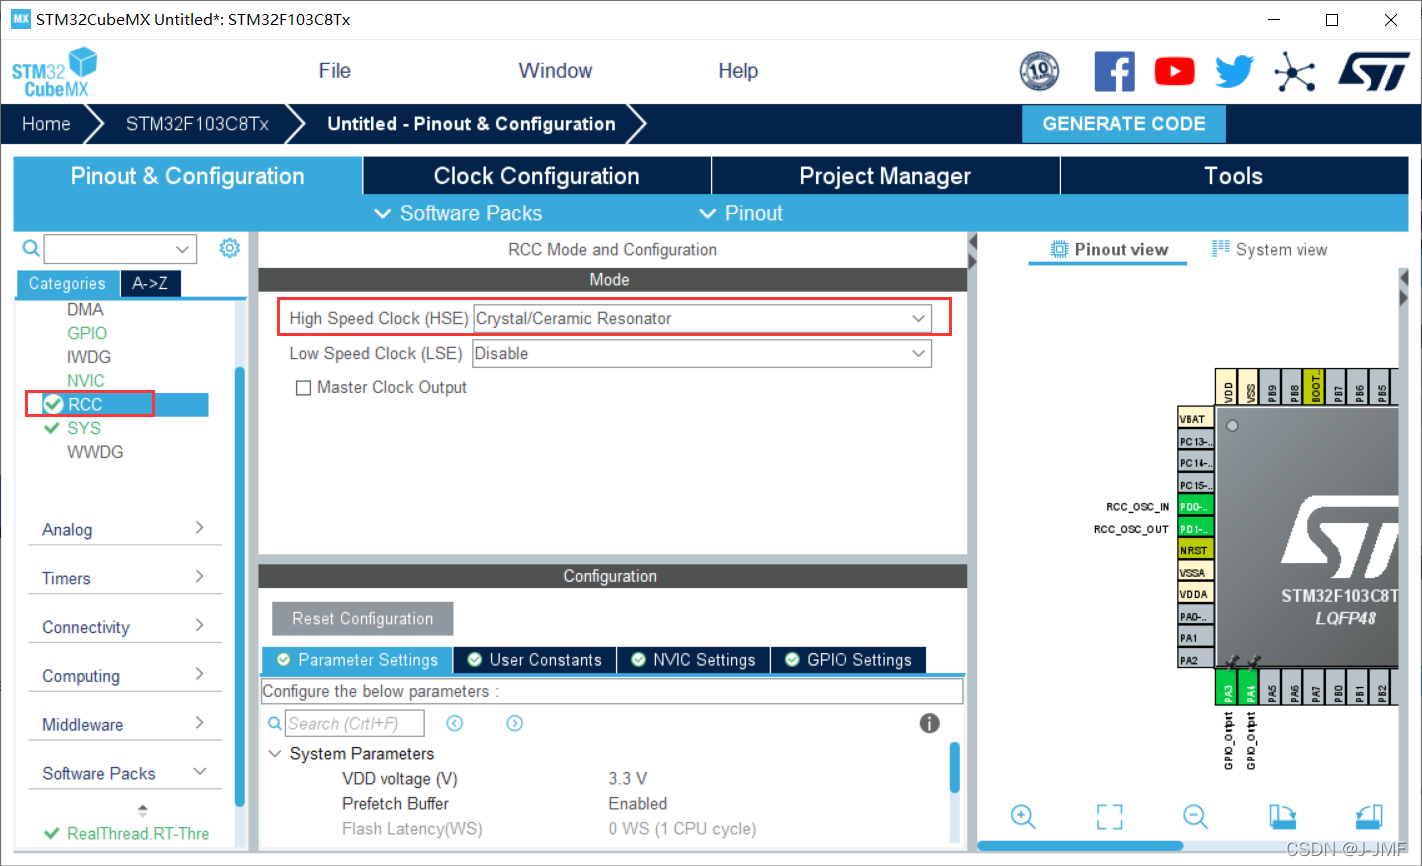The image size is (1422, 866).
Task: Click the VBAT pin on the chip
Action: tap(1196, 418)
